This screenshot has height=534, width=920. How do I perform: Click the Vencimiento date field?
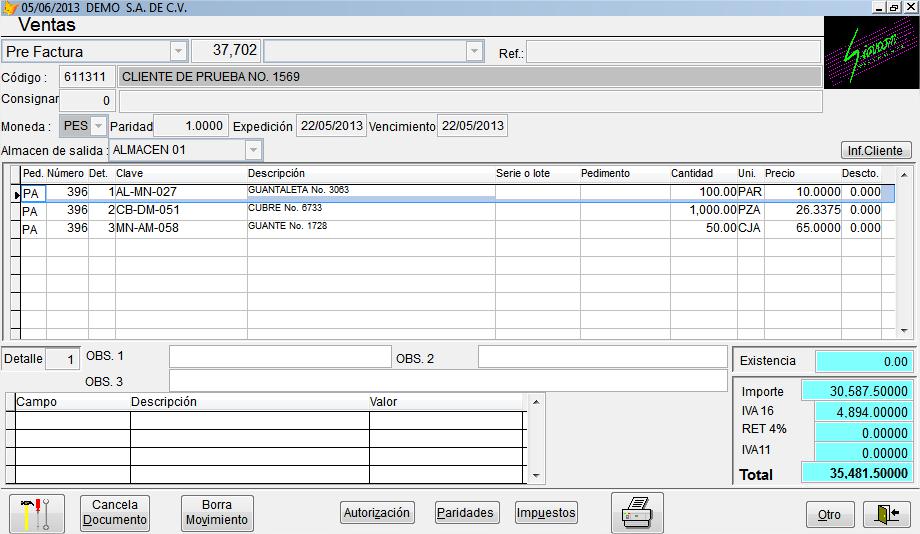[x=472, y=126]
